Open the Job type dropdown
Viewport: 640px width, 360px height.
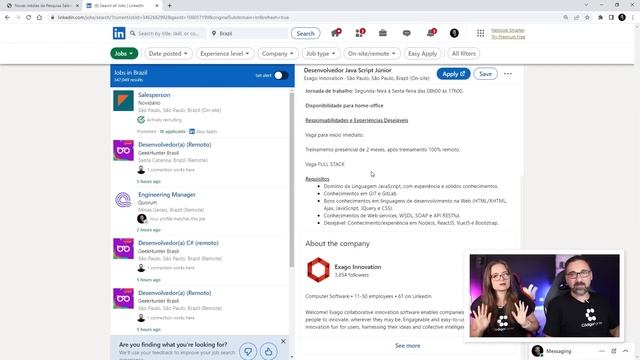point(321,53)
